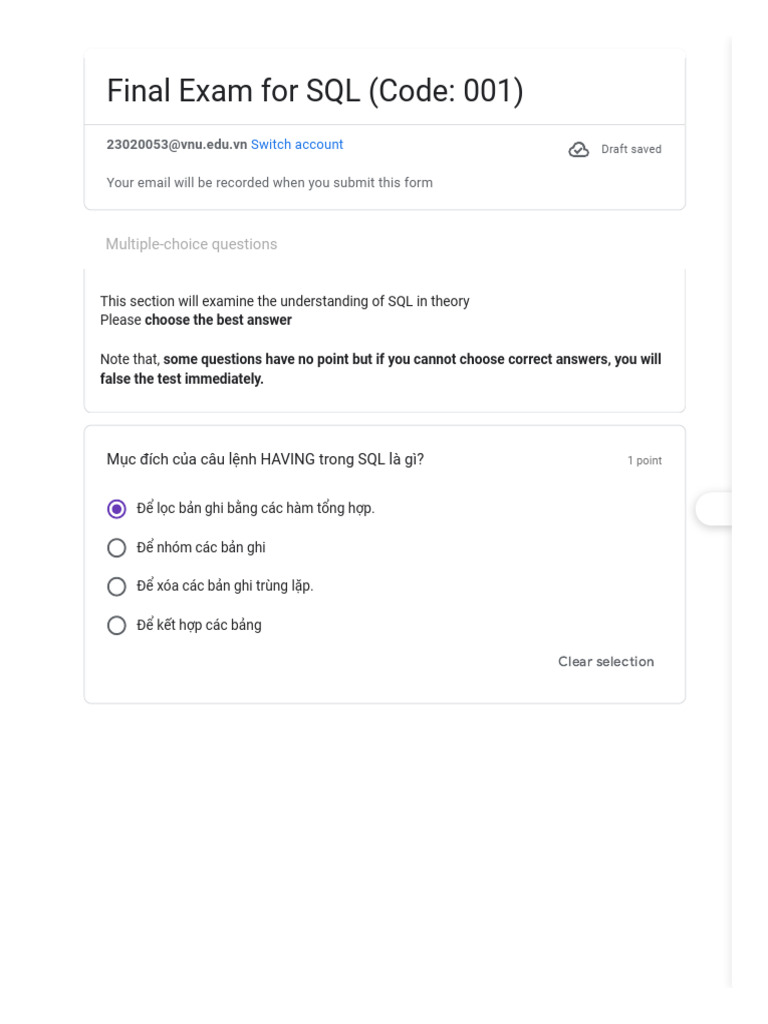The height and width of the screenshot is (1024, 768).
Task: Click the Switch account link
Action: coord(297,145)
